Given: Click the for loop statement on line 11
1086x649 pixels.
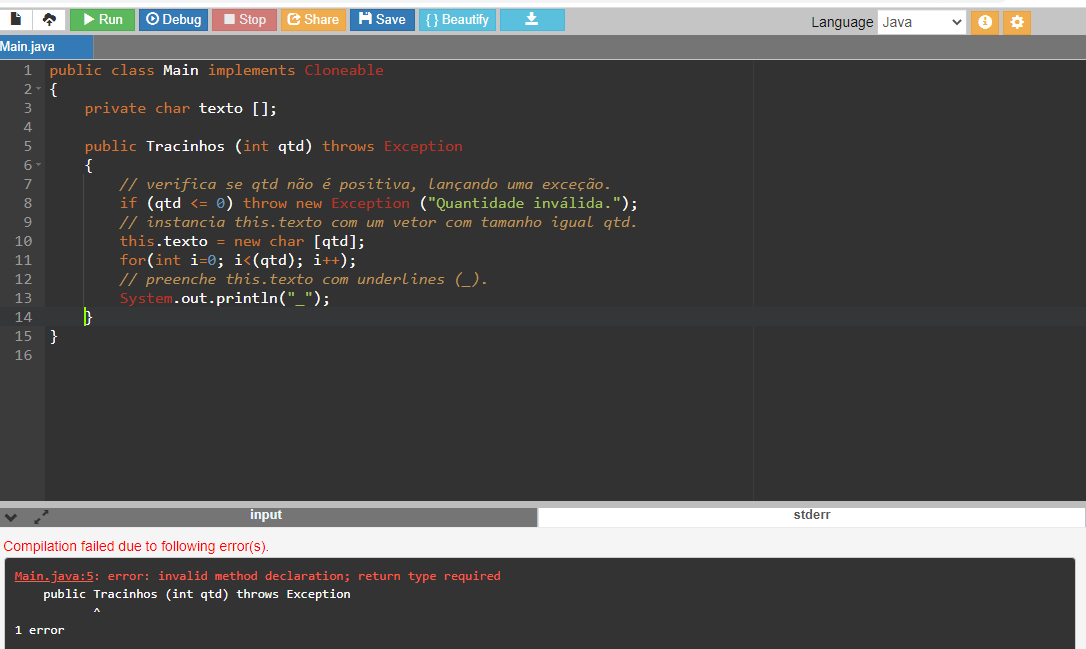Looking at the screenshot, I should [x=238, y=260].
